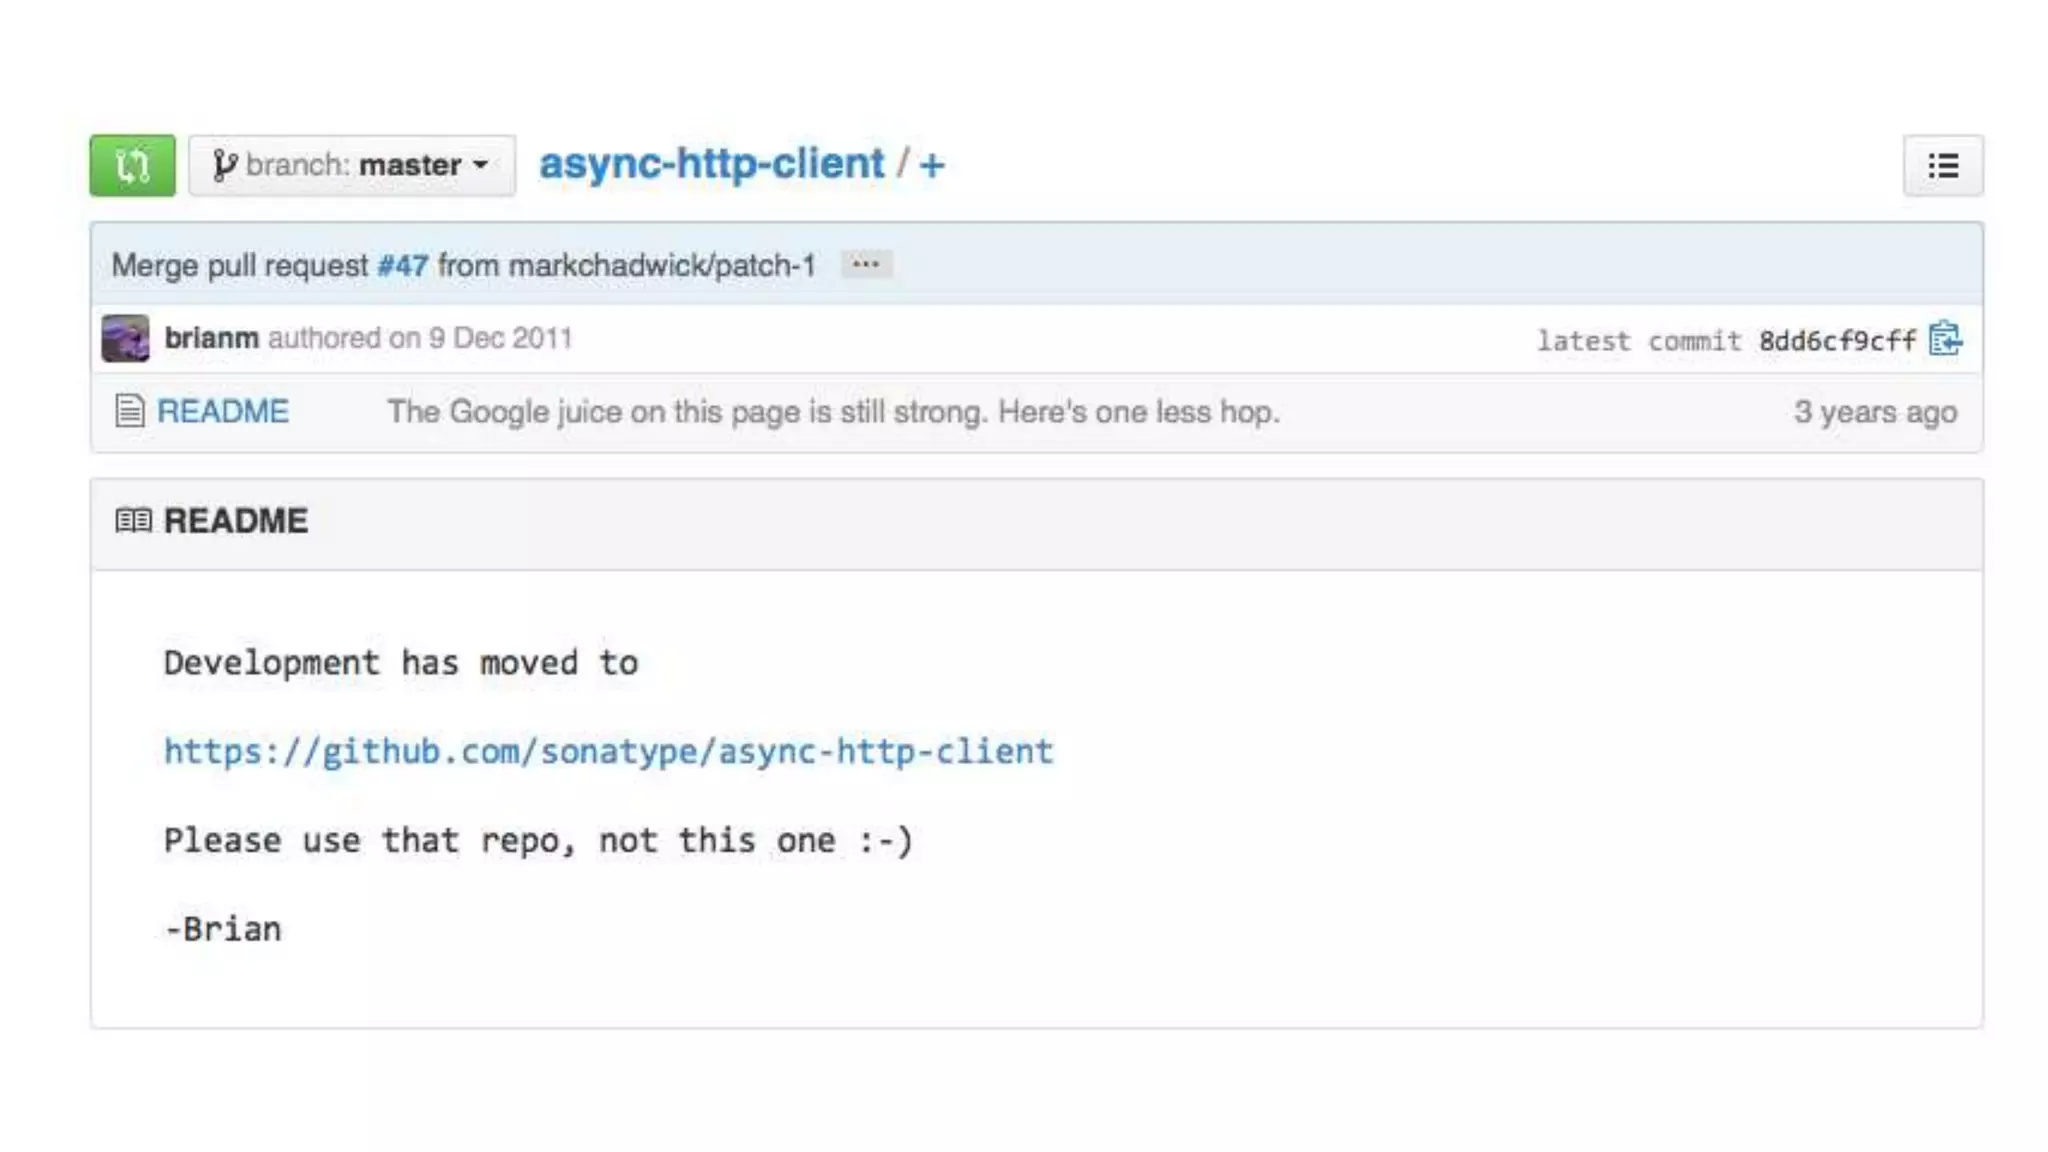Viewport: 2048px width, 1152px height.
Task: Click the 'authored on 9 Dec 2011' date
Action: 420,338
